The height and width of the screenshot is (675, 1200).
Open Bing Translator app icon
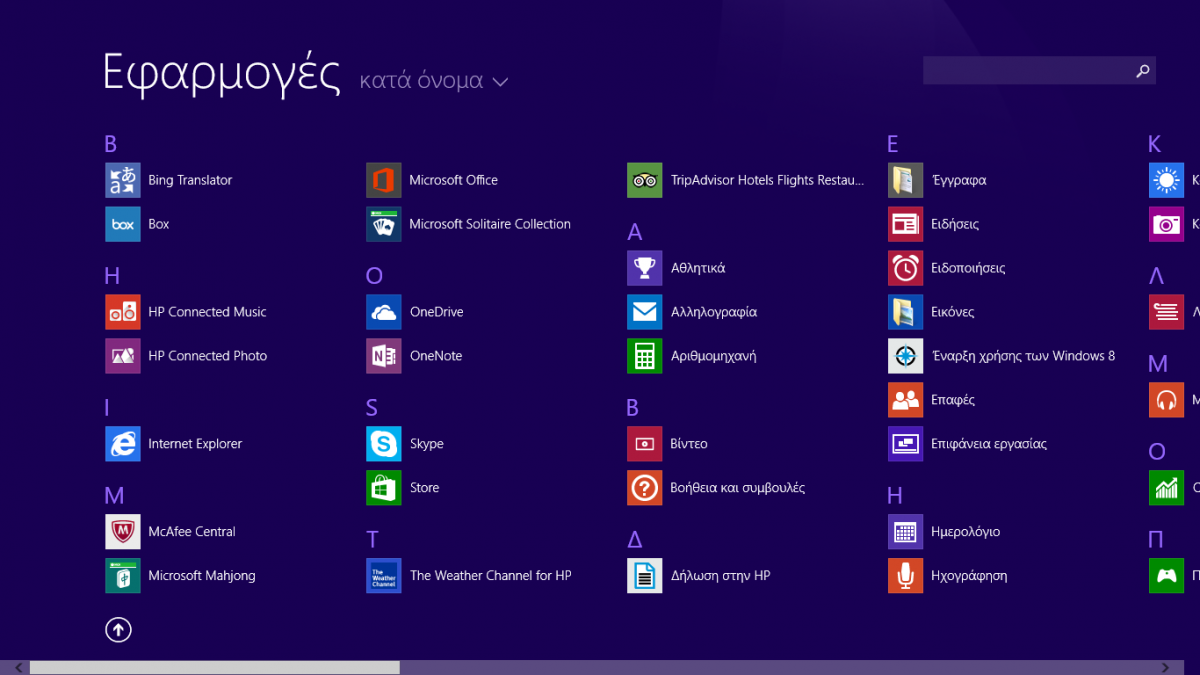pyautogui.click(x=123, y=180)
